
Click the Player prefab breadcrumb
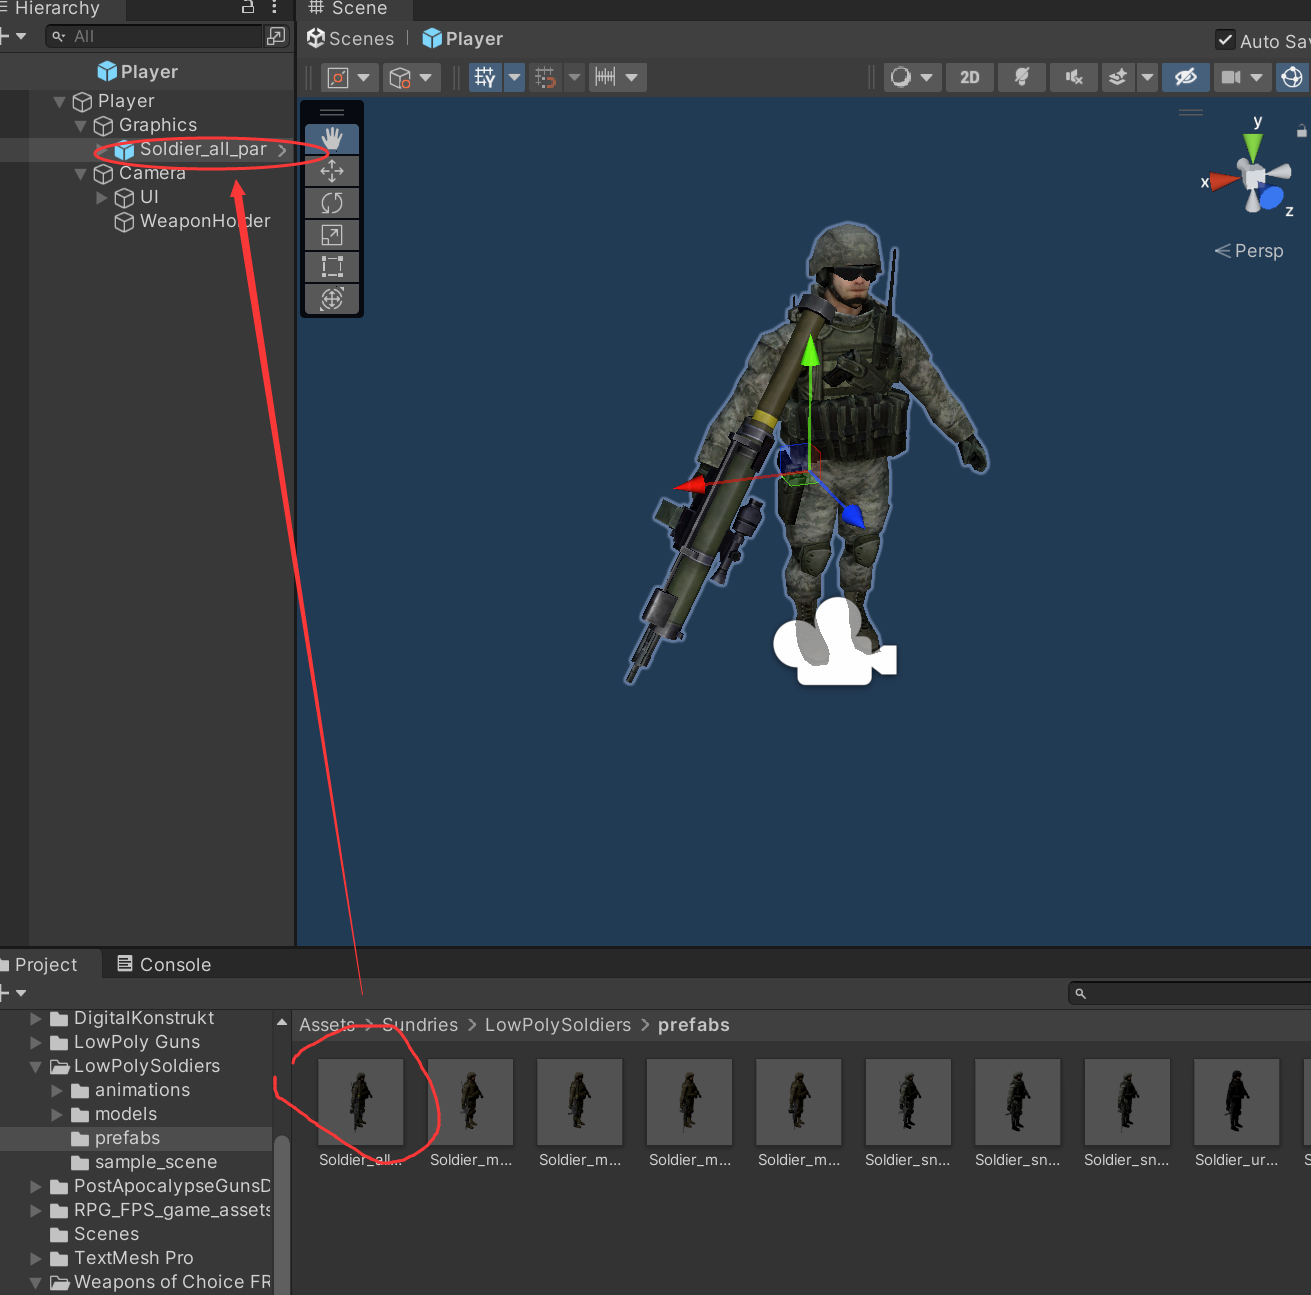pos(463,39)
